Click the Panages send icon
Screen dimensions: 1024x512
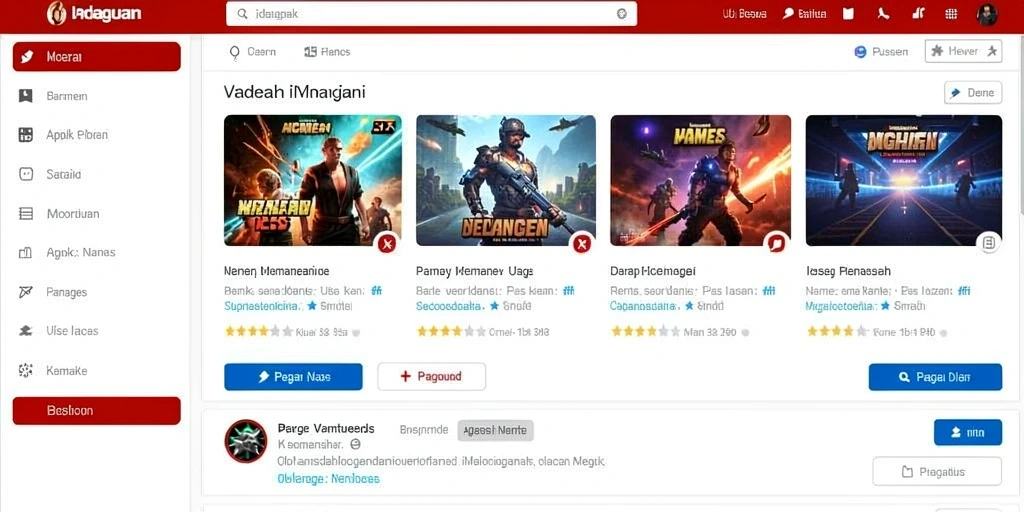[25, 292]
